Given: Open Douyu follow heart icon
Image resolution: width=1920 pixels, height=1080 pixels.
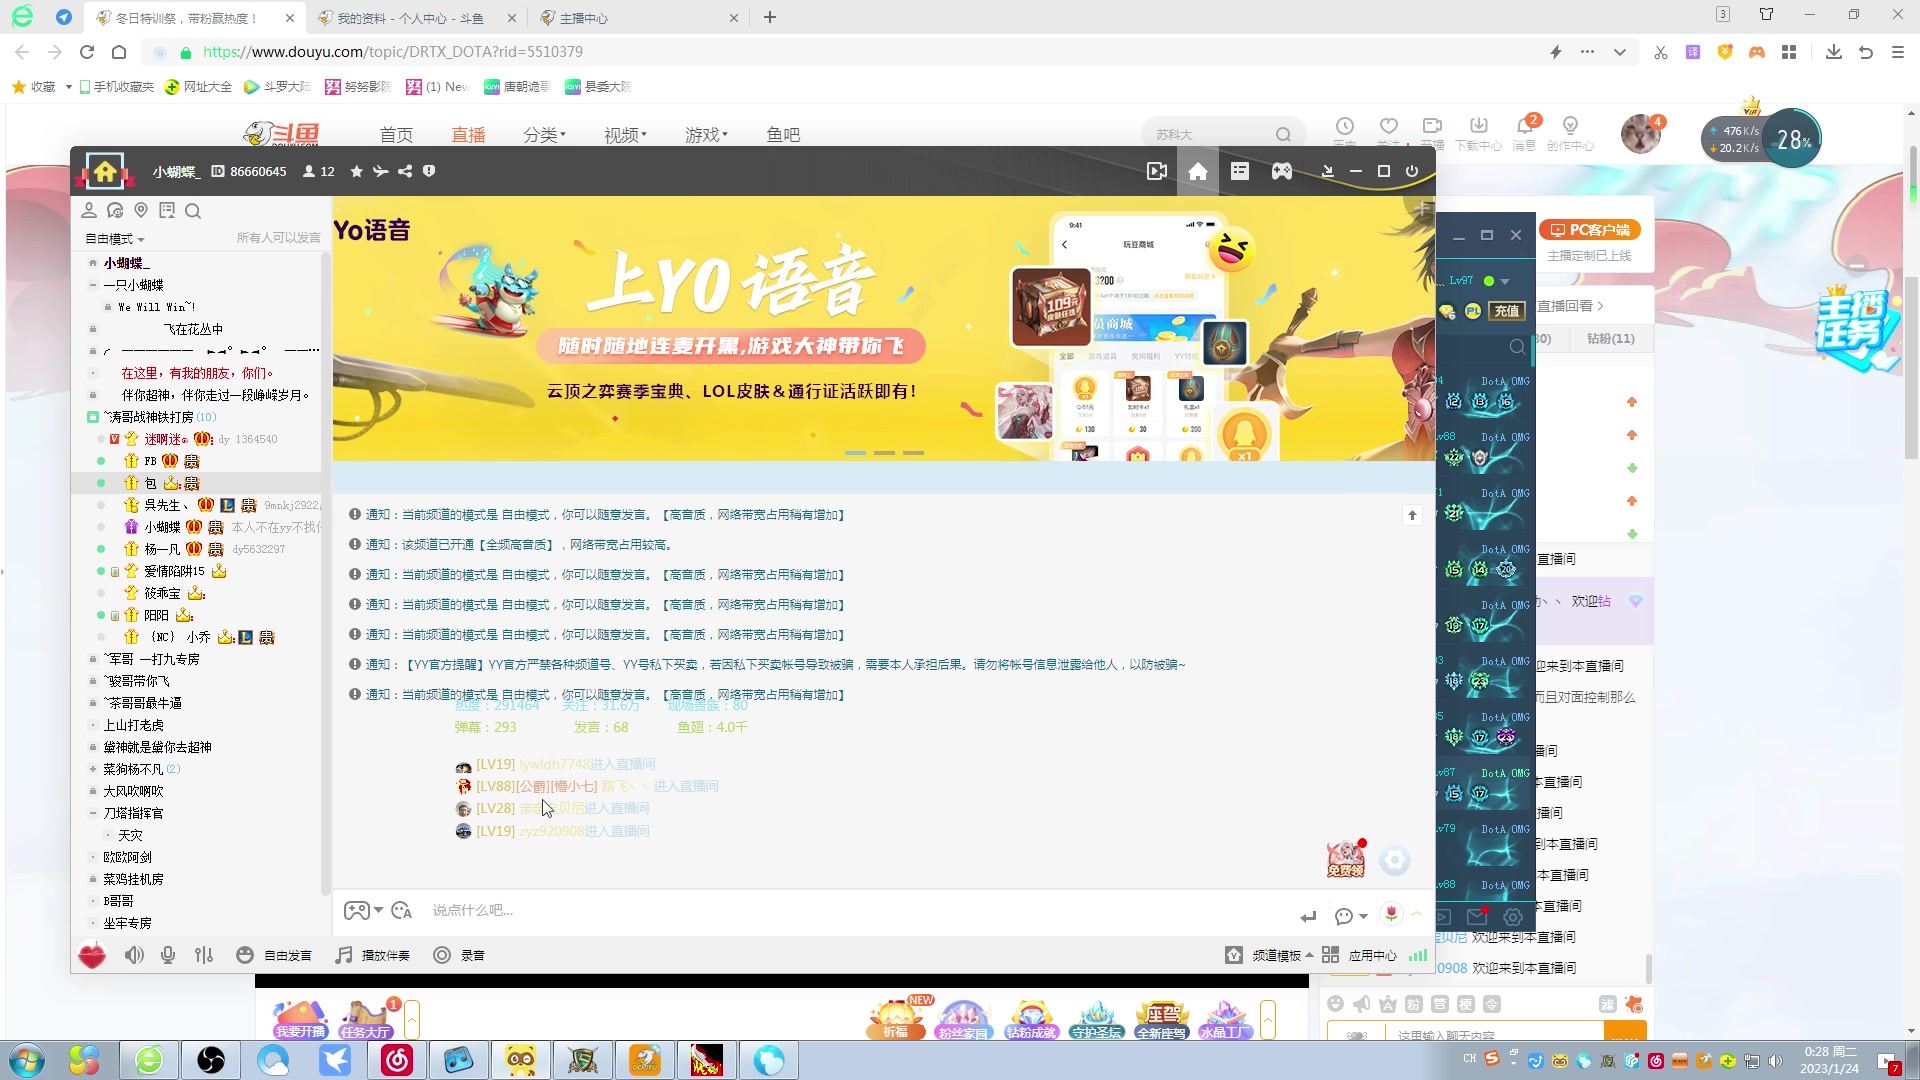Looking at the screenshot, I should tap(1389, 126).
